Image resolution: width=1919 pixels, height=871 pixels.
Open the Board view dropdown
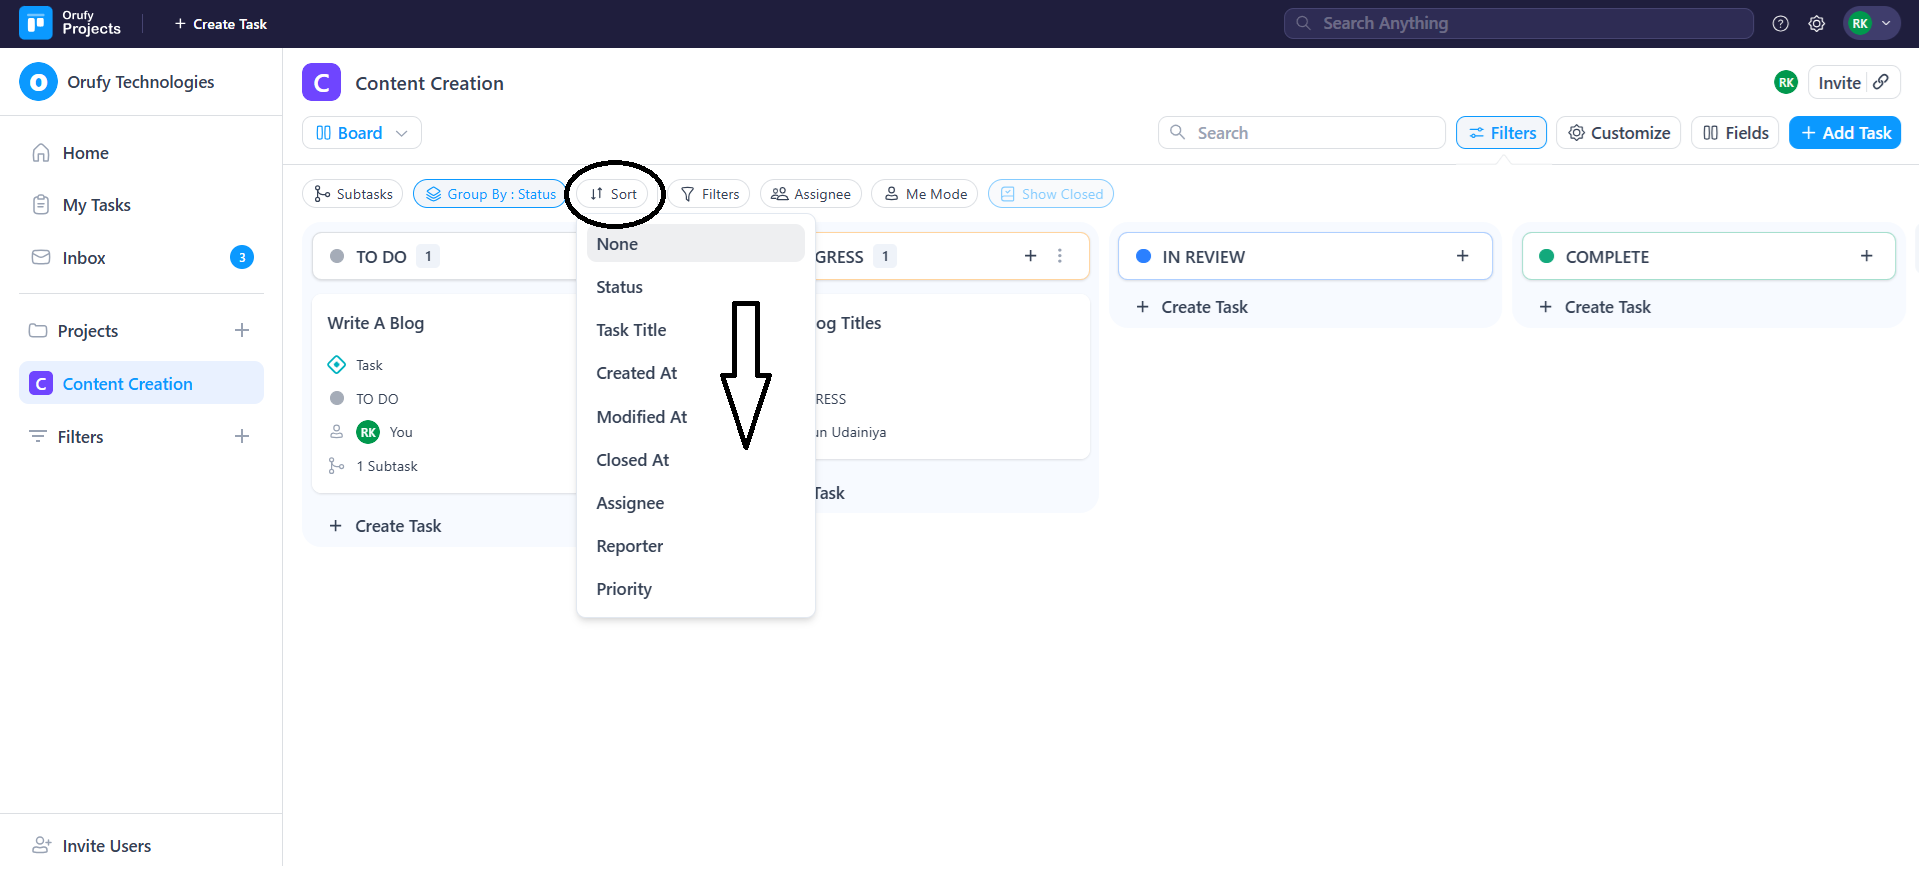coord(361,133)
